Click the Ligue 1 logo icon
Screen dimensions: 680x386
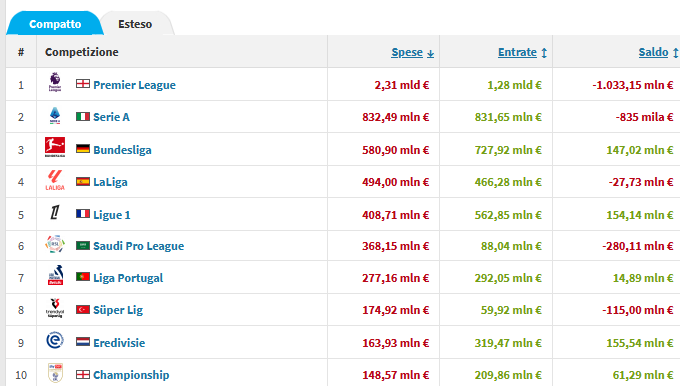click(x=55, y=213)
